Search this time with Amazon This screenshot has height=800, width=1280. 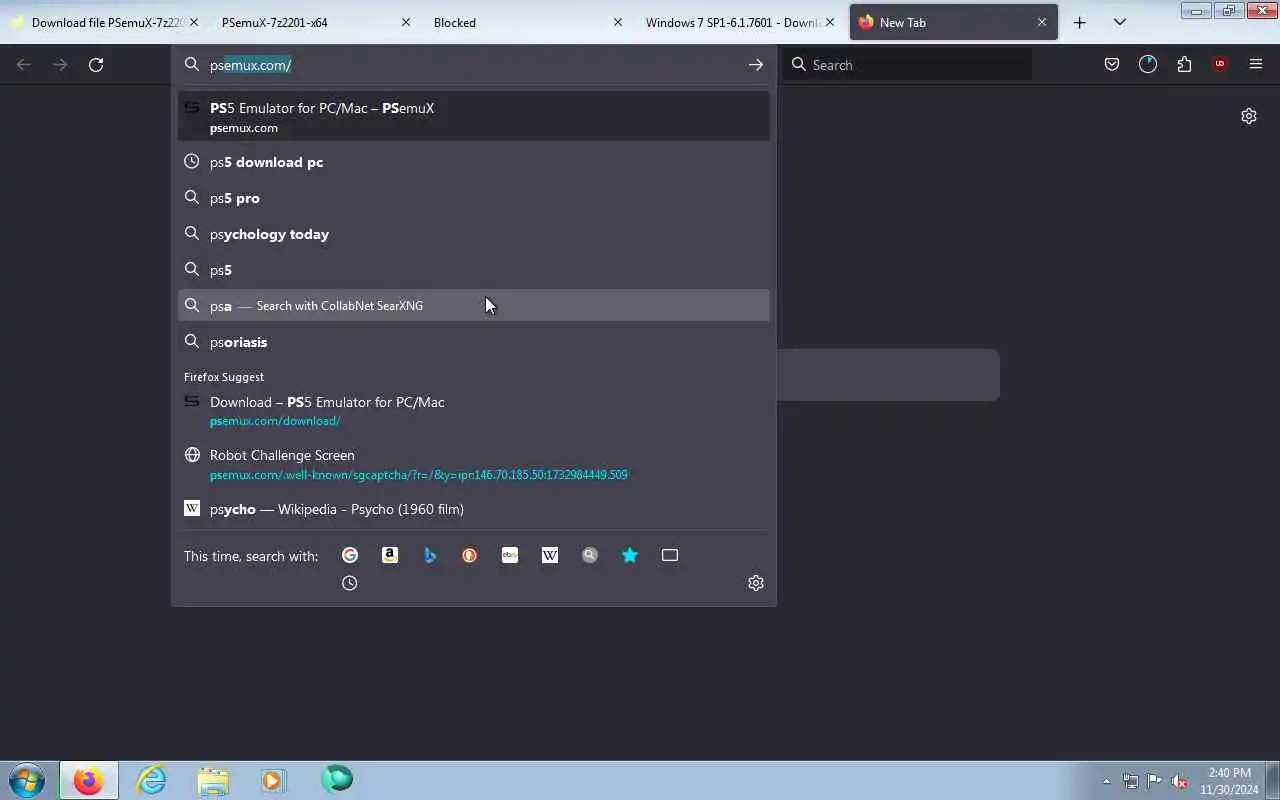tap(390, 555)
